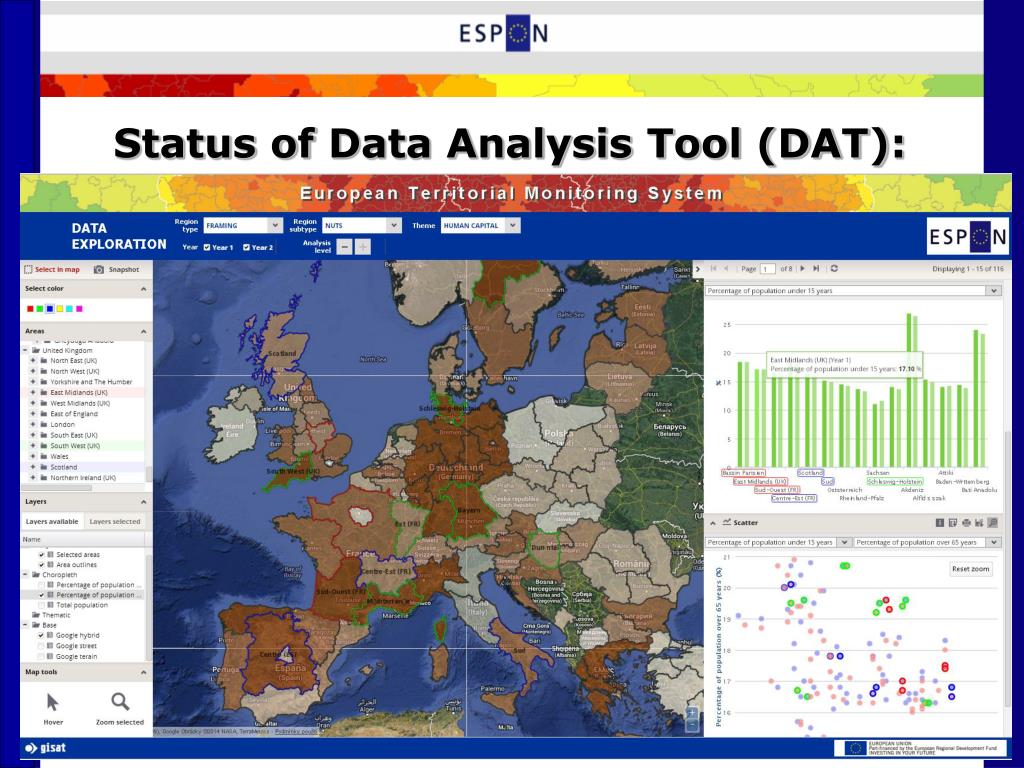Click the Scotland folder icon
Image resolution: width=1024 pixels, height=768 pixels.
click(44, 467)
